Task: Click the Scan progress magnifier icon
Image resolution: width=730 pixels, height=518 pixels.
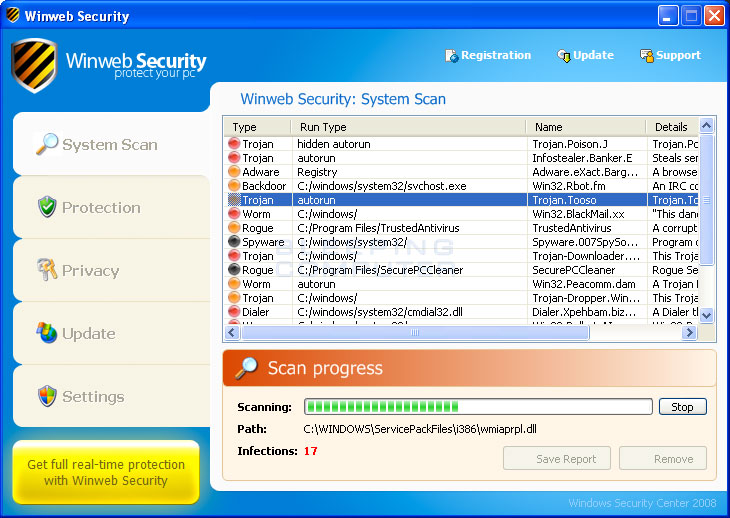Action: tap(246, 368)
